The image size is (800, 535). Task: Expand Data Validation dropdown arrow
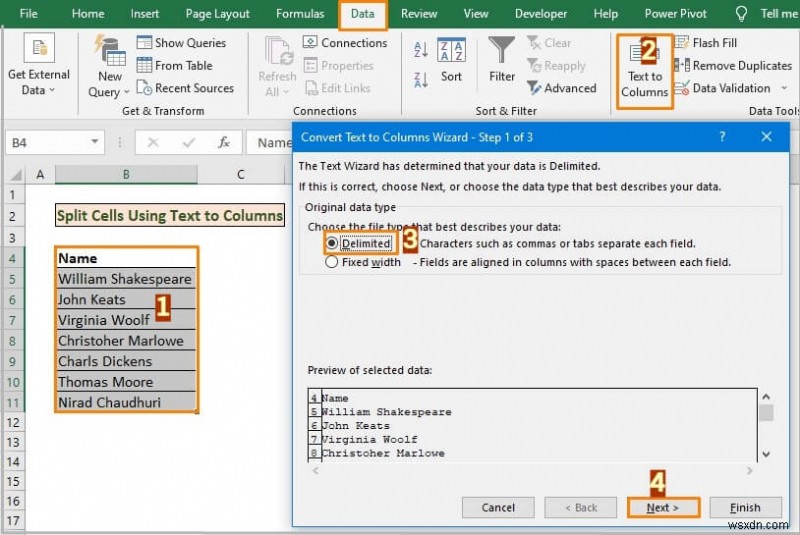pos(784,88)
